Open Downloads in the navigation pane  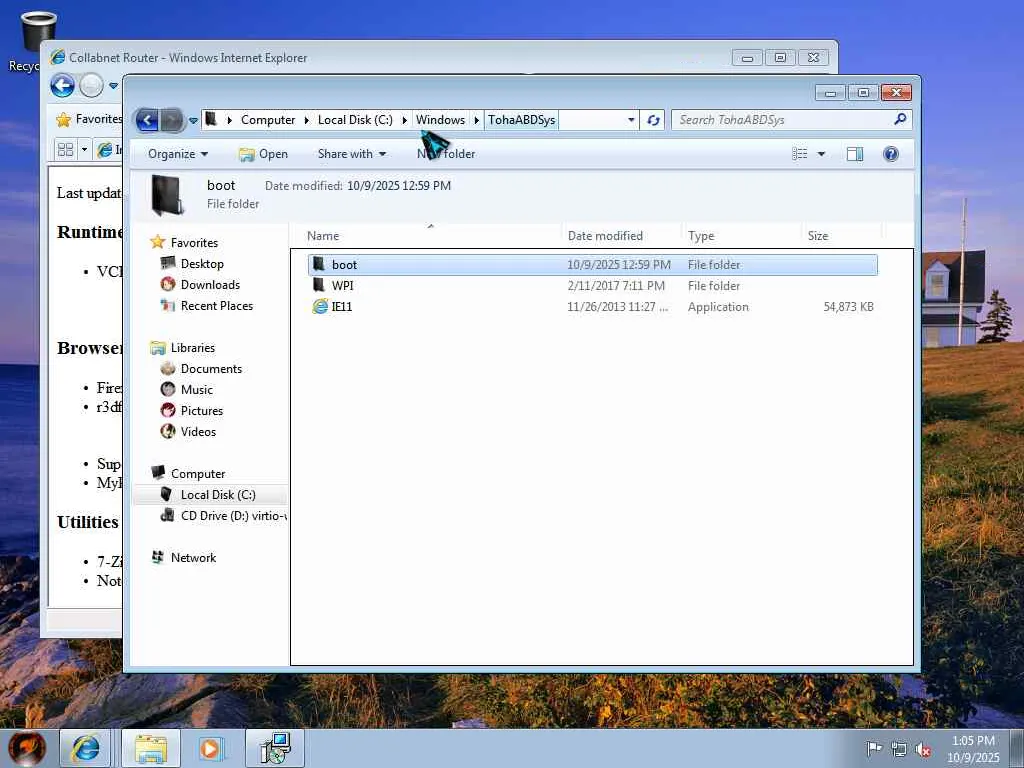210,285
